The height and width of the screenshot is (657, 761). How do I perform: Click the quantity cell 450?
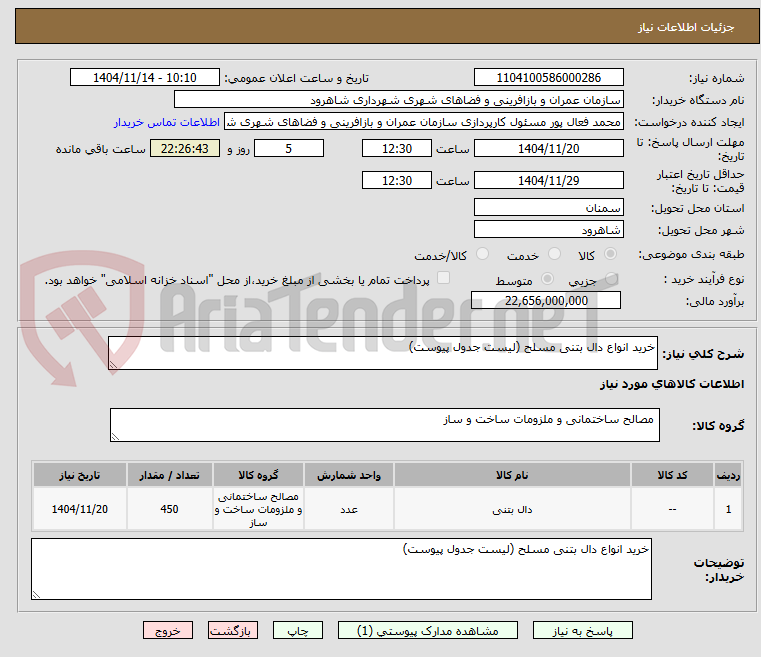tap(169, 509)
